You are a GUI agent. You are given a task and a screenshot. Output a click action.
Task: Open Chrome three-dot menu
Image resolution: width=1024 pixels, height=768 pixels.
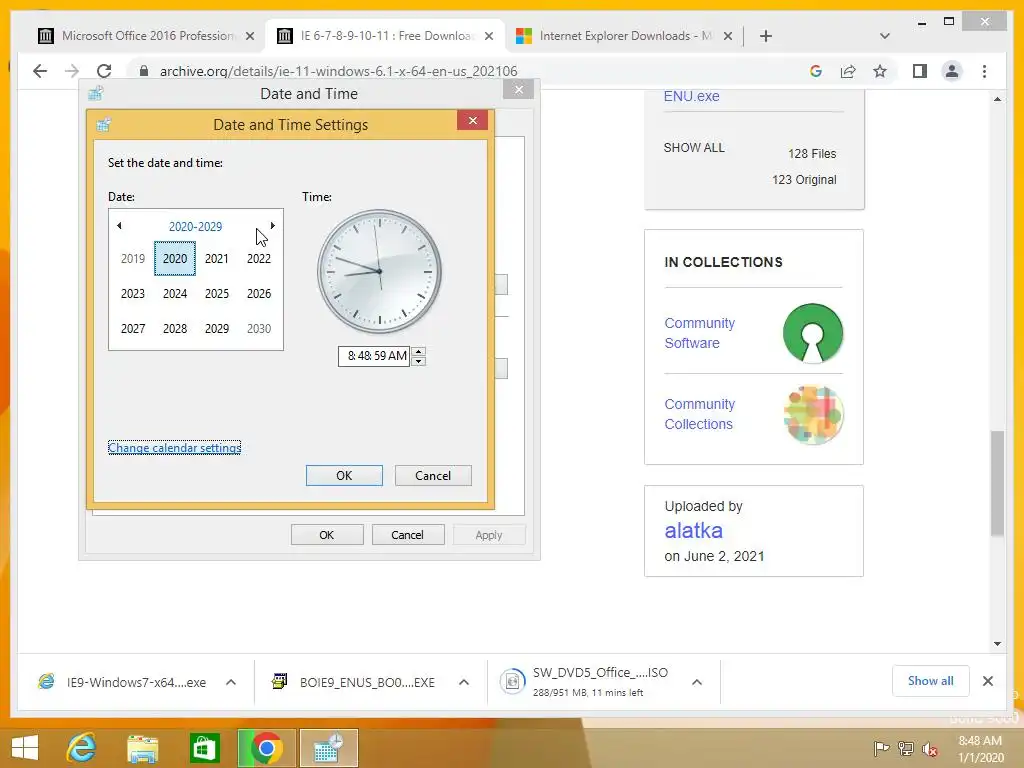point(984,71)
